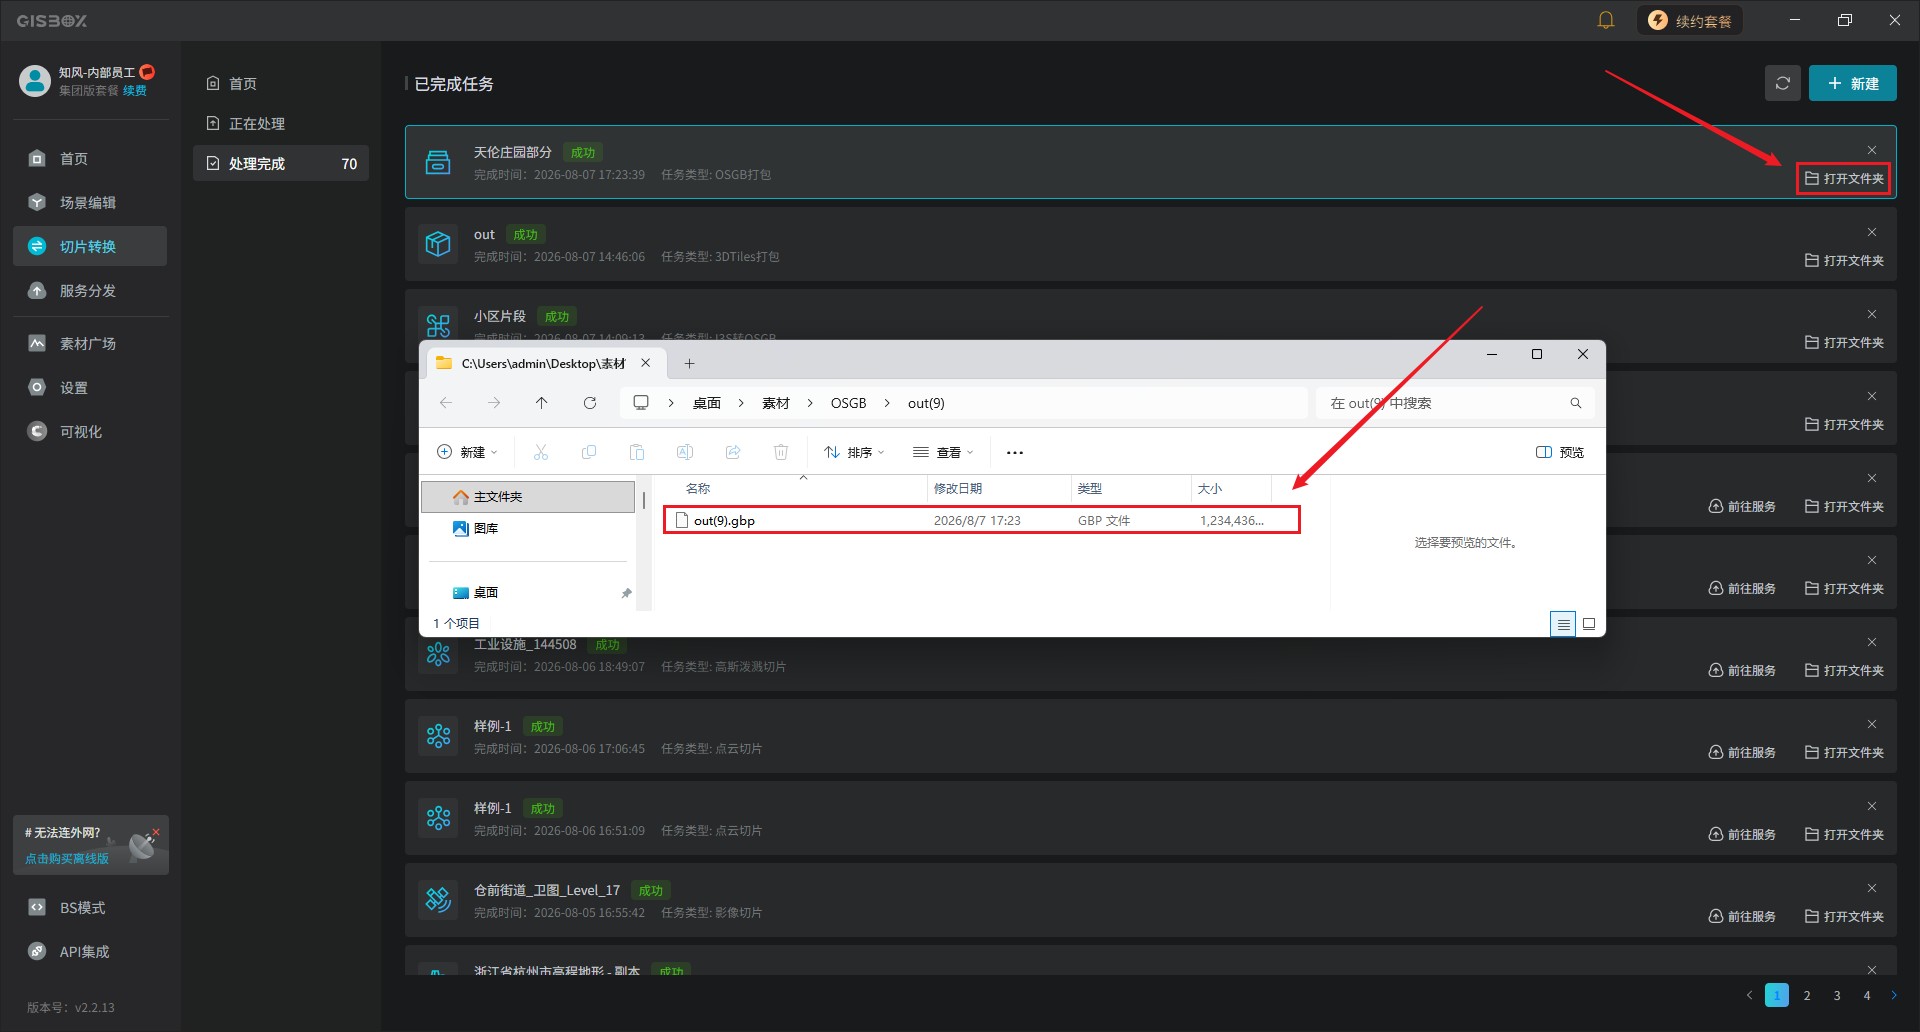Select 切片转换 in the sidebar
Image resolution: width=1920 pixels, height=1032 pixels.
click(x=90, y=246)
